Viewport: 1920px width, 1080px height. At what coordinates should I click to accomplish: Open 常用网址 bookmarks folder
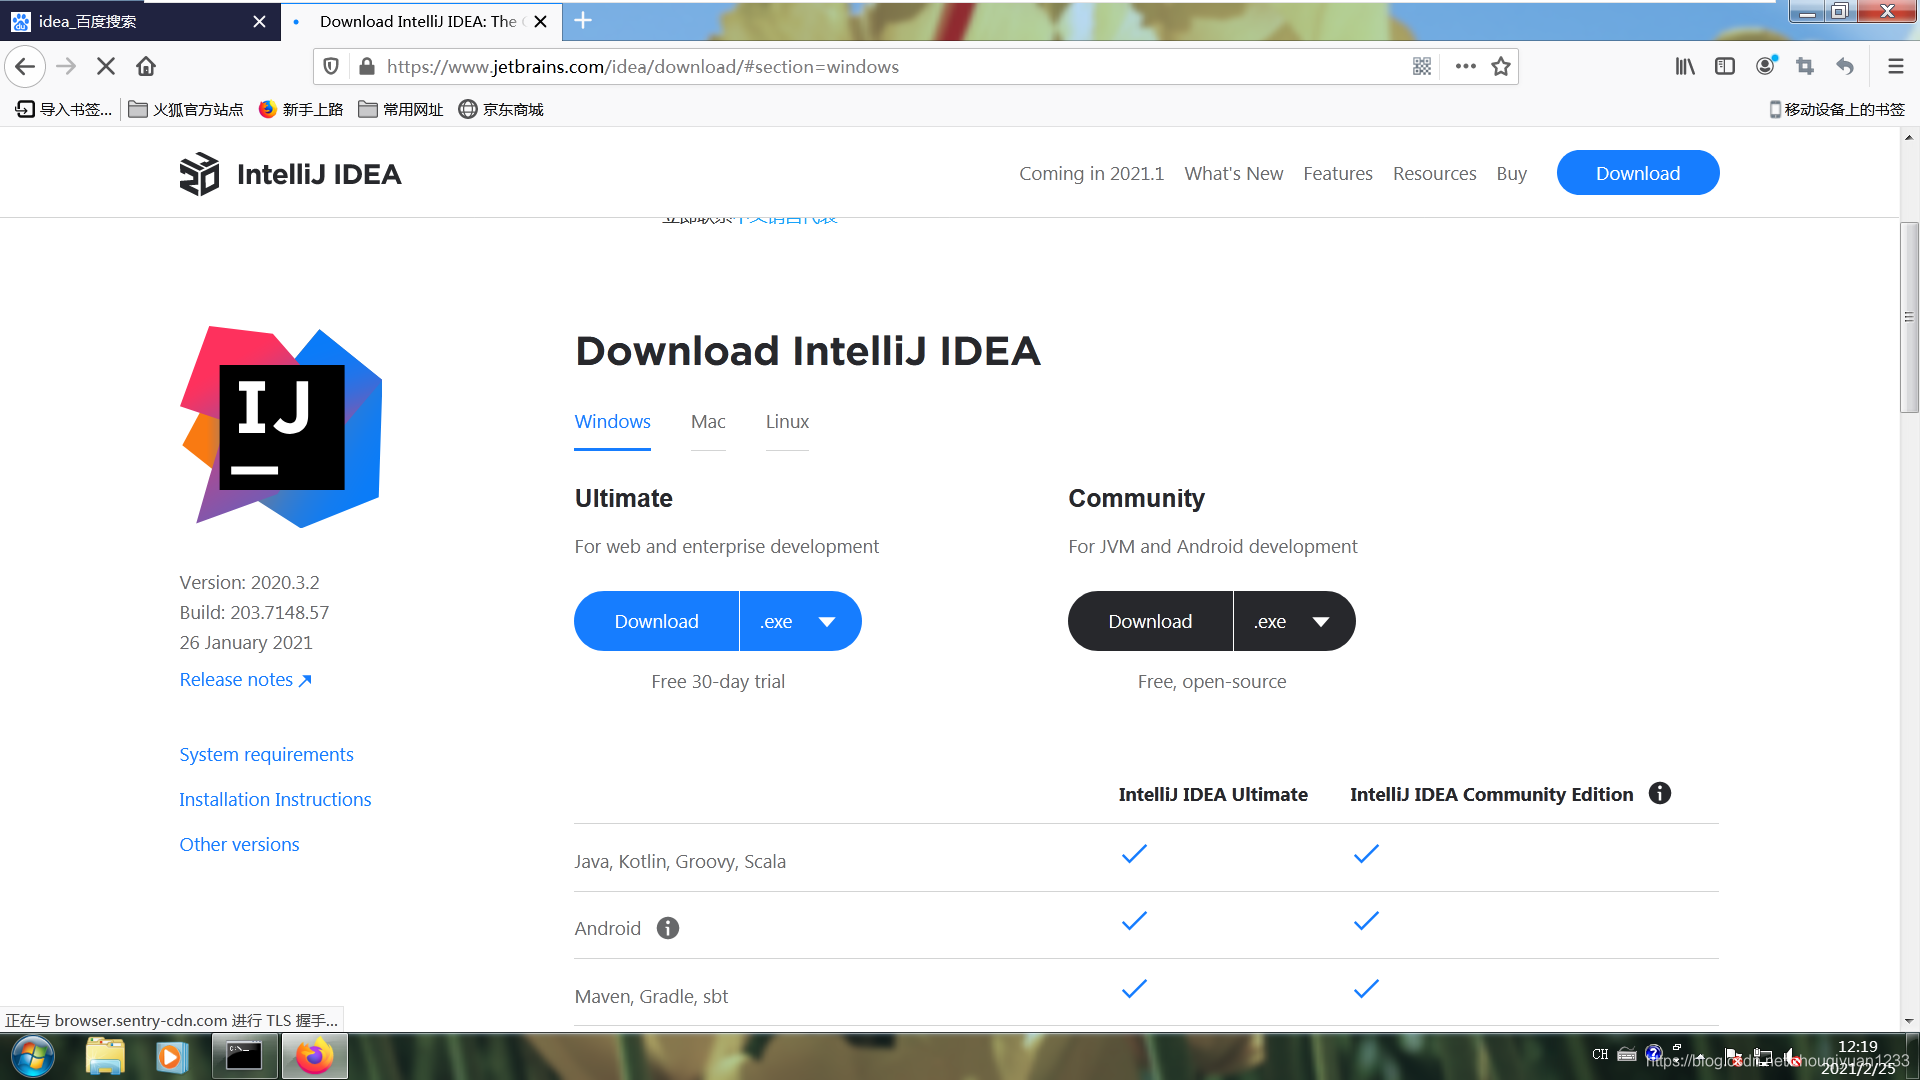tap(401, 109)
